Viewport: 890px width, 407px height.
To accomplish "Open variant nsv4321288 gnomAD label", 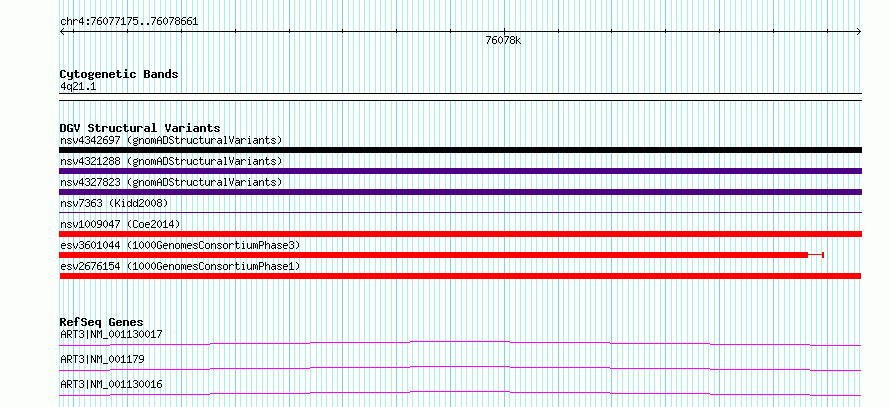I will tap(171, 161).
